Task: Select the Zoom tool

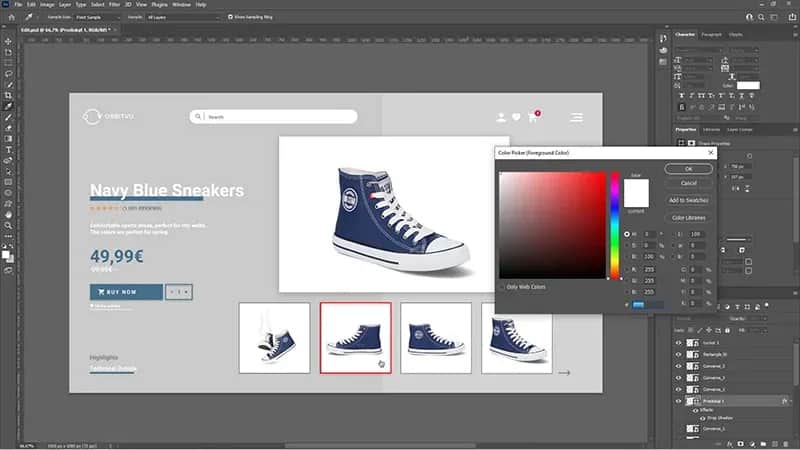Action: coord(8,225)
